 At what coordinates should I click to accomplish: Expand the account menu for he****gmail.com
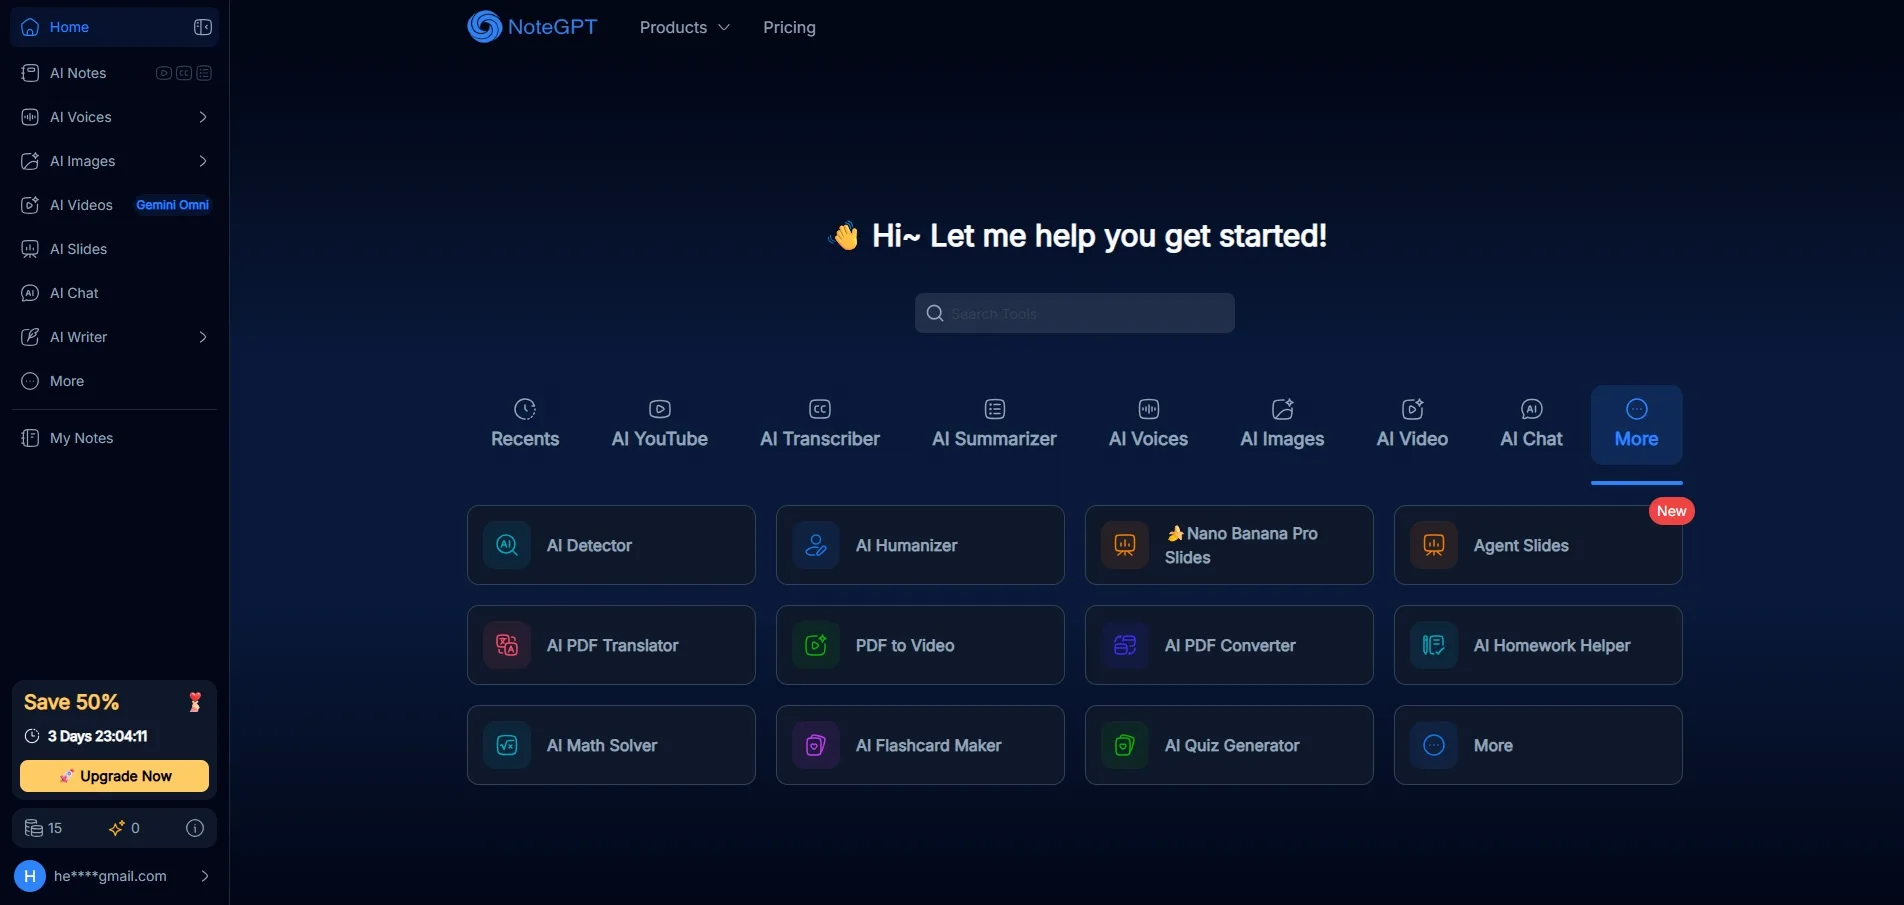click(x=205, y=876)
